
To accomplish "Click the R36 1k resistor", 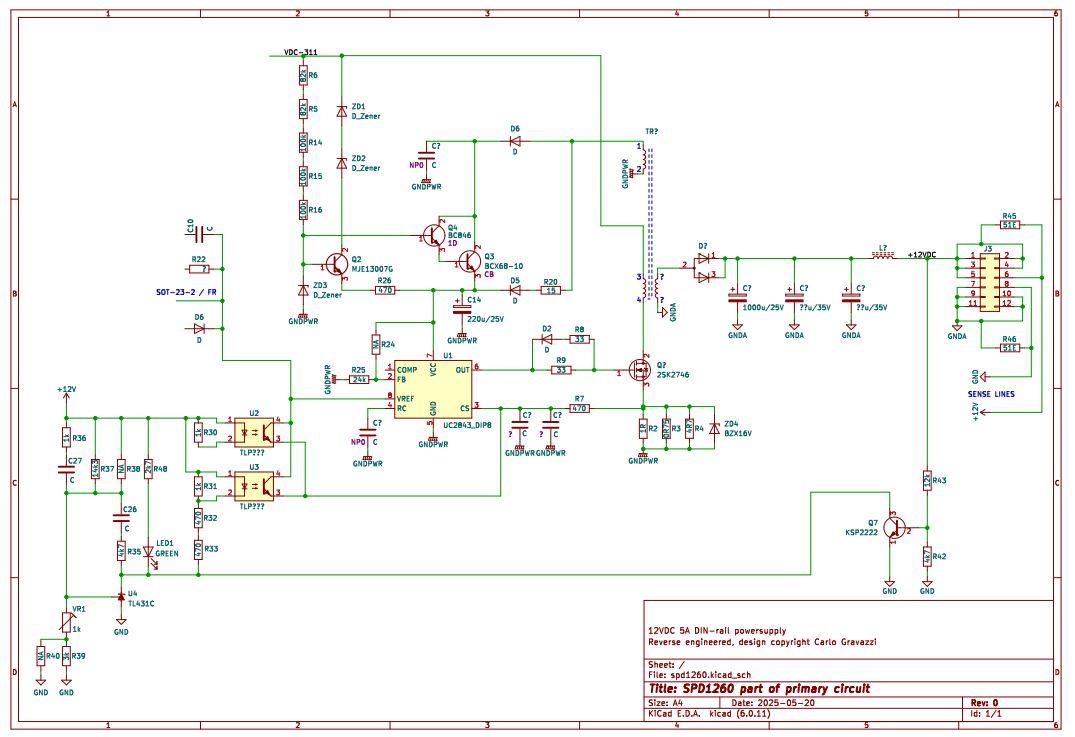I will (67, 437).
